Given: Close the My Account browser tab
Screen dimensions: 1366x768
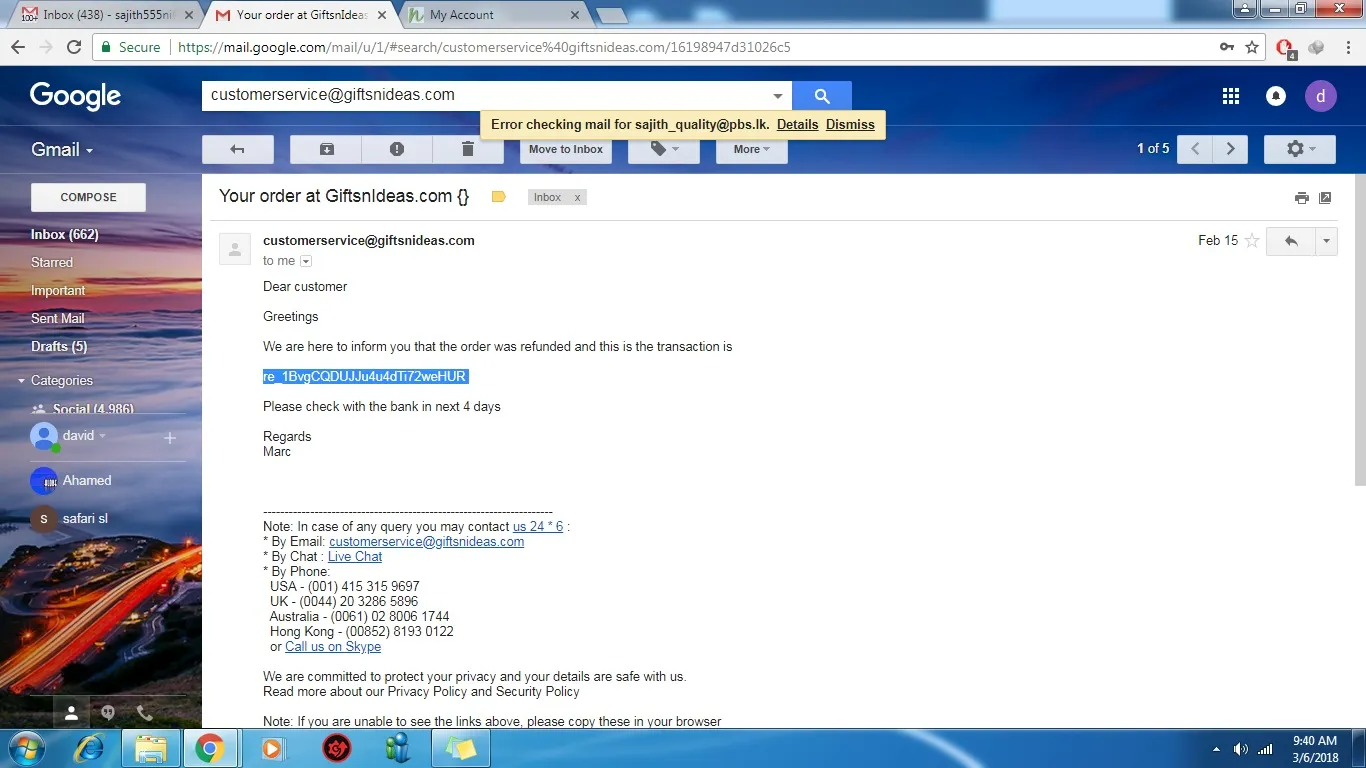Looking at the screenshot, I should coord(575,15).
